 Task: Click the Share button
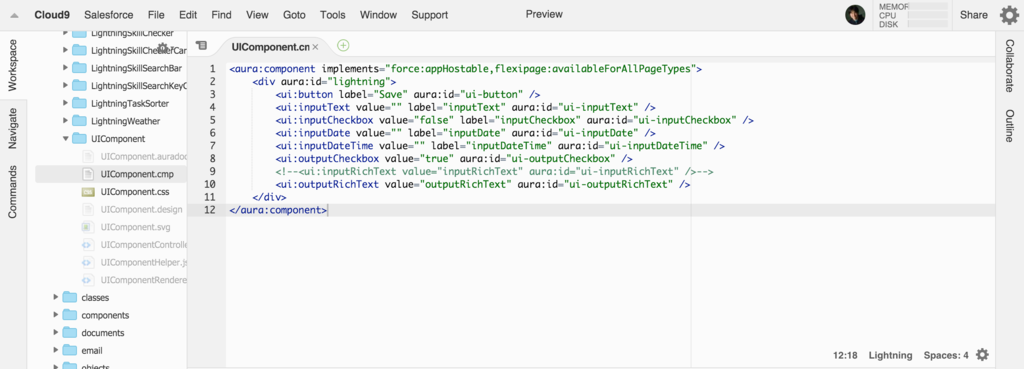coord(974,15)
